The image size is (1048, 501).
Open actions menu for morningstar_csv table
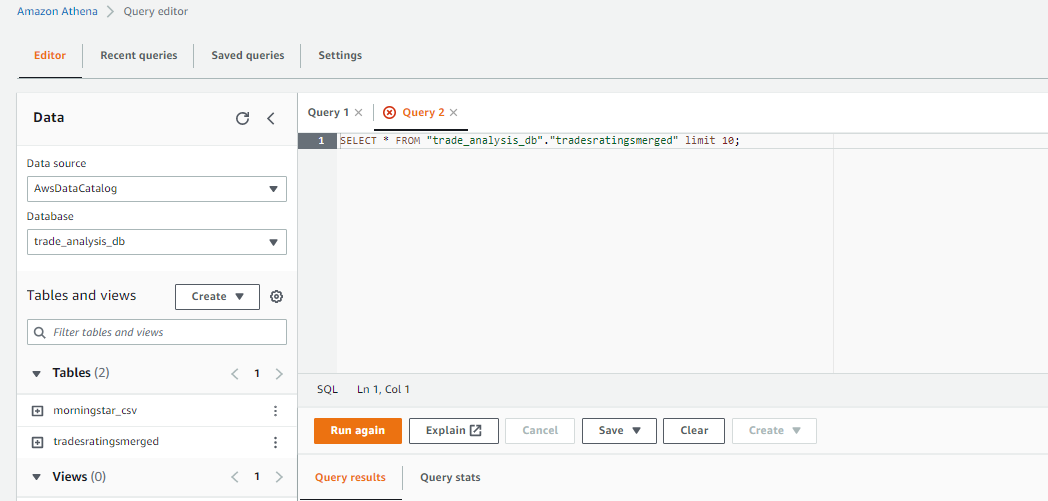275,411
